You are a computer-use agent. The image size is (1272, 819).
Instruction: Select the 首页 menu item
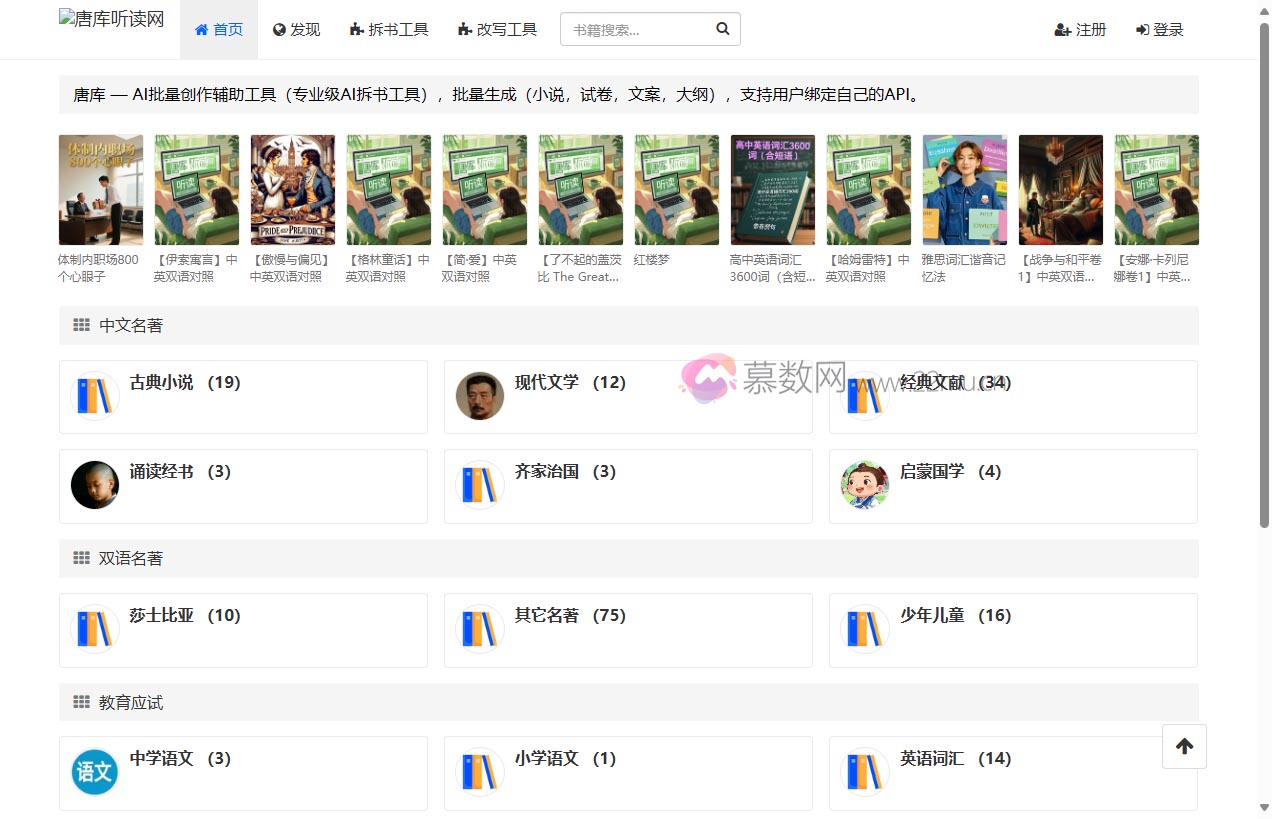point(219,29)
